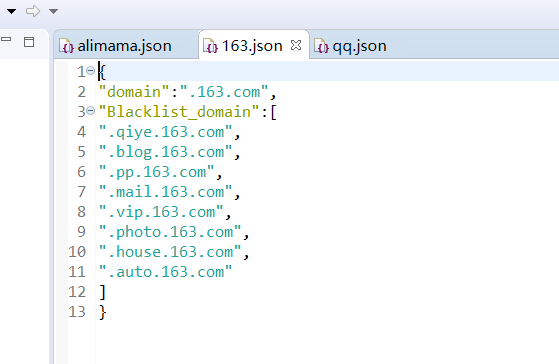Screen dimensions: 559x364
Task: Click the ".photo.163.com" string on line 9
Action: click(170, 232)
